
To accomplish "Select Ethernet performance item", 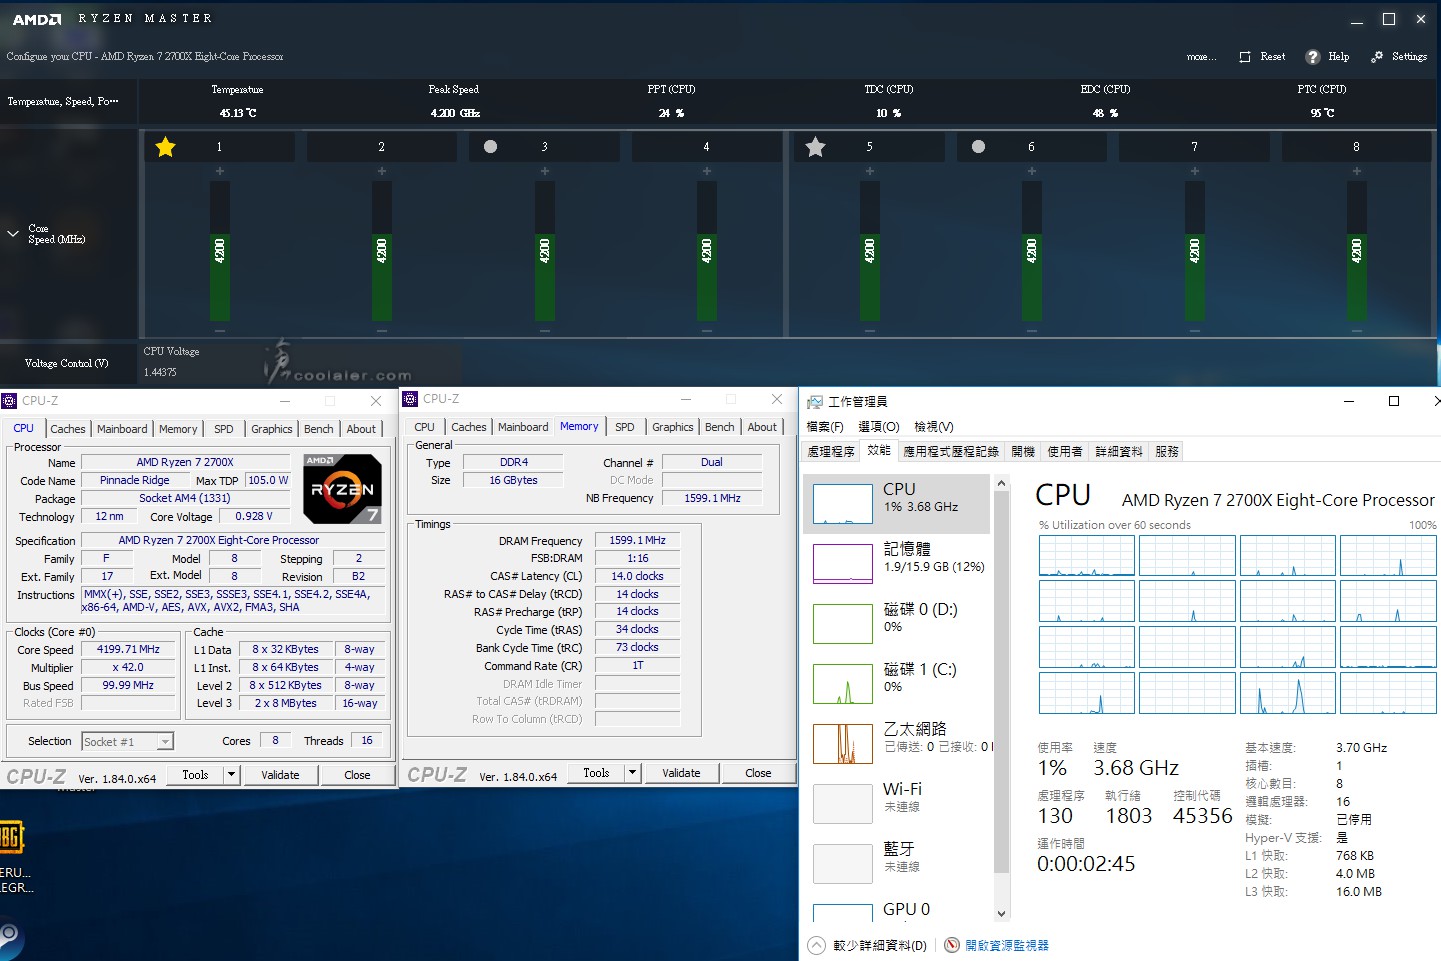I will 898,743.
